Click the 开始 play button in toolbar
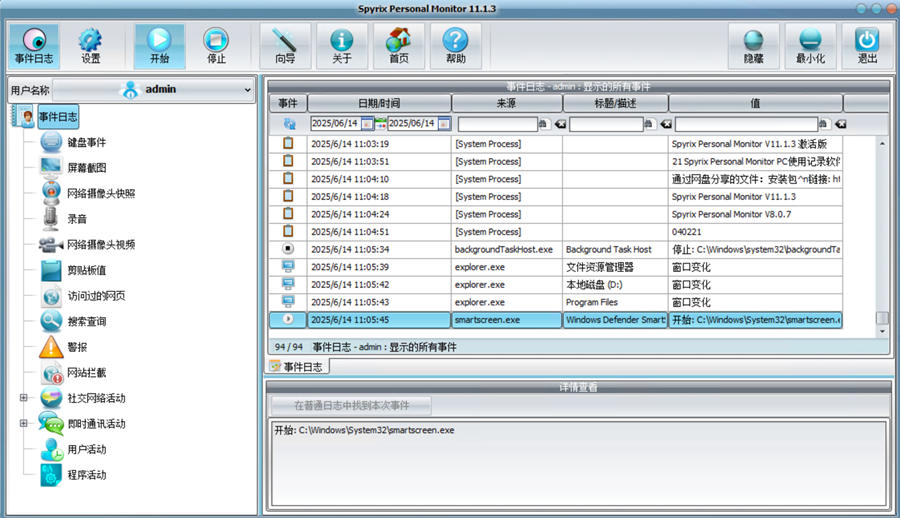 [x=159, y=46]
